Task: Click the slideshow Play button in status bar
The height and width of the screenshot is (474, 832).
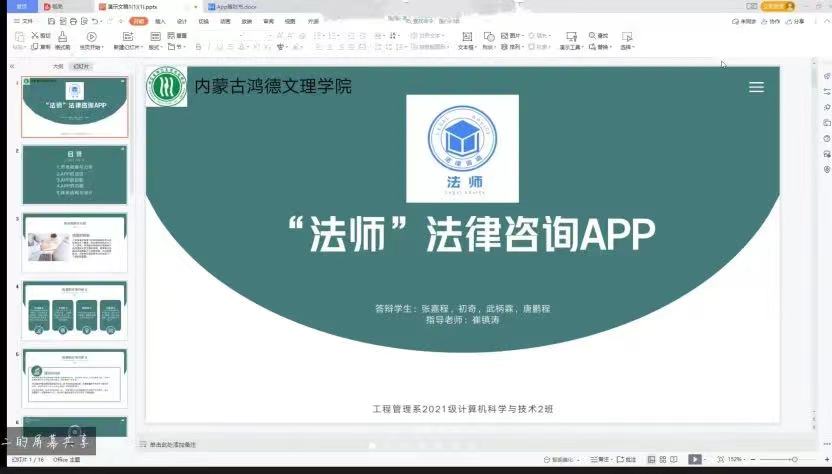Action: [695, 459]
